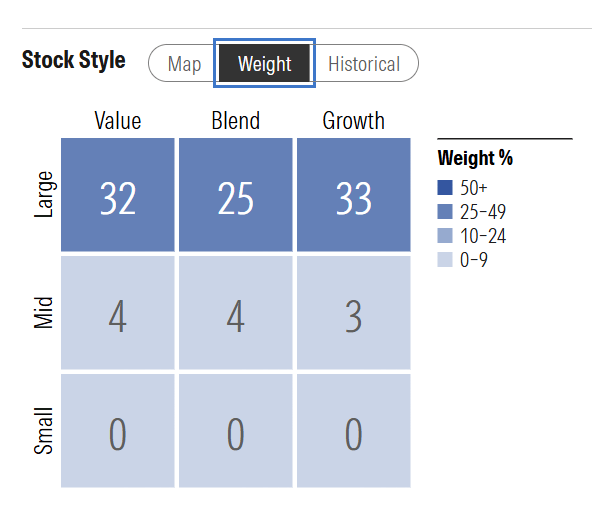
Task: Click the 10–24 legend color swatch
Action: 445,236
